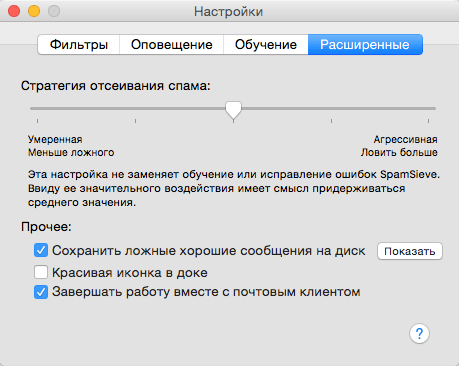The width and height of the screenshot is (459, 366).
Task: Uncheck Завершать работу вместе с почтовым клиентом
Action: (x=41, y=292)
